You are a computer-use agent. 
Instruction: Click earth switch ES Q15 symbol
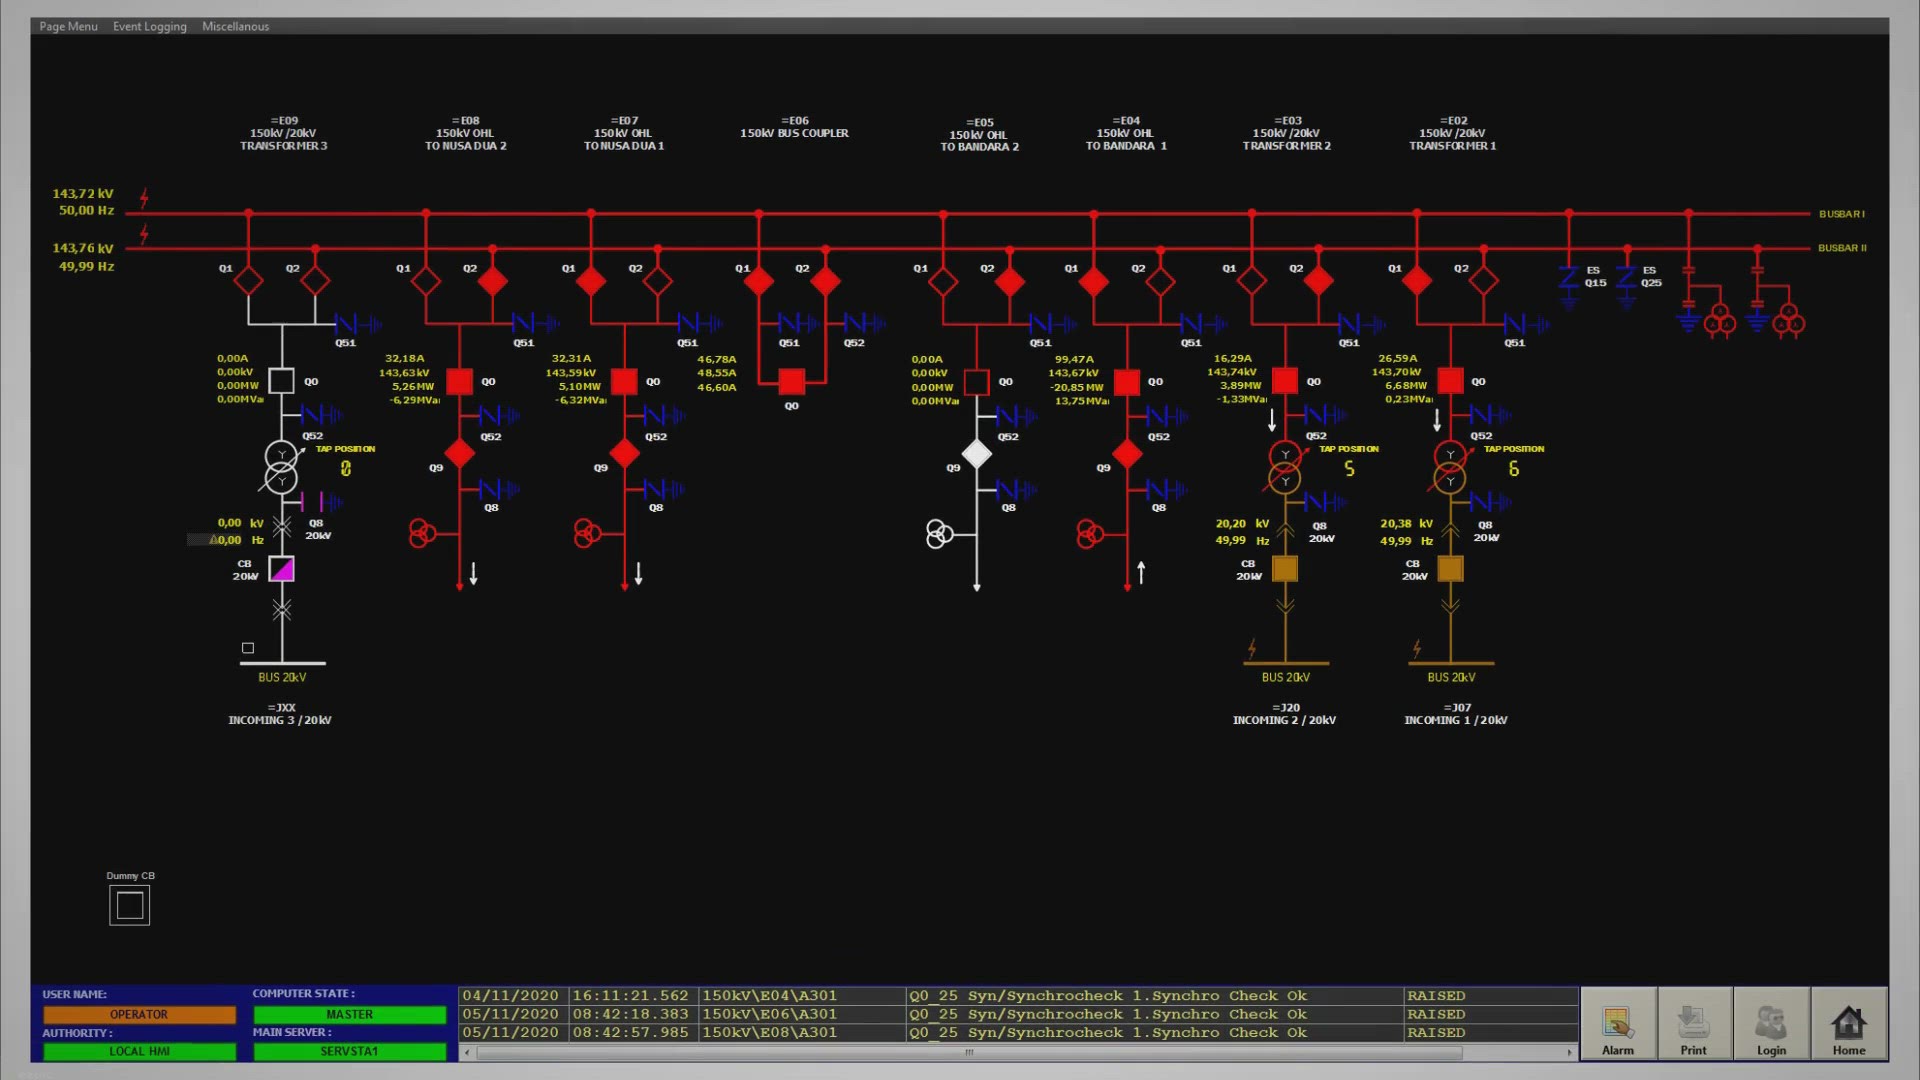(1570, 277)
